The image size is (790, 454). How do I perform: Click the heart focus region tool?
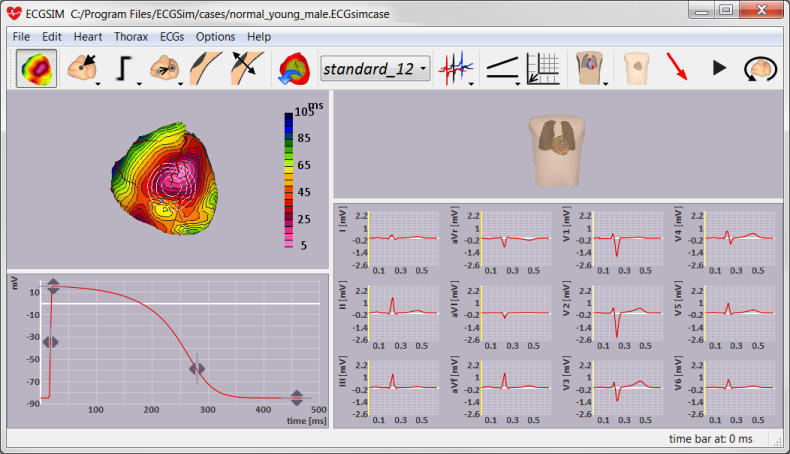tap(165, 69)
